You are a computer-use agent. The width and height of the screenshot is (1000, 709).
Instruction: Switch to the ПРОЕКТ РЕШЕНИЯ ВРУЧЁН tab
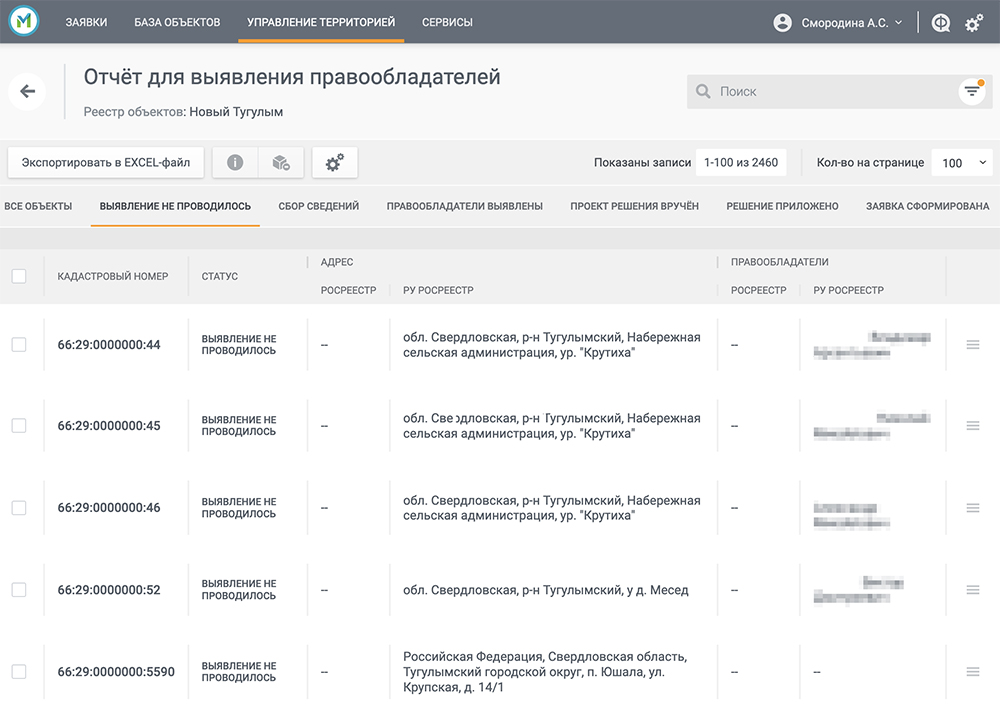pos(635,206)
